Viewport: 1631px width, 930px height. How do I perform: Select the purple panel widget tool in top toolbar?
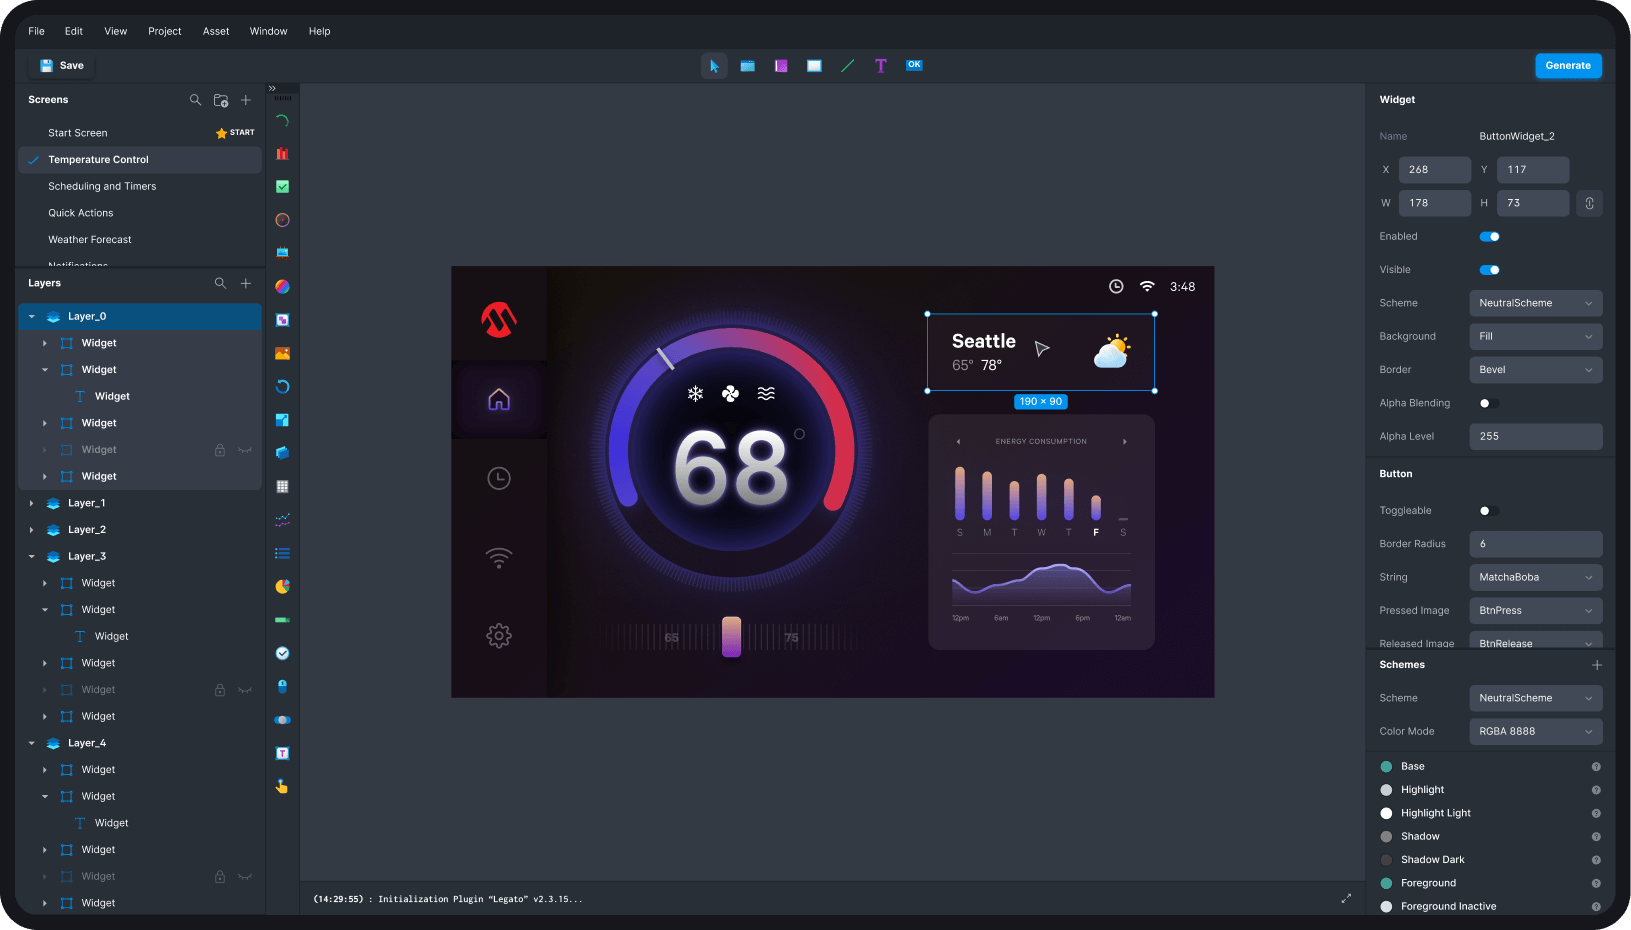pos(781,66)
